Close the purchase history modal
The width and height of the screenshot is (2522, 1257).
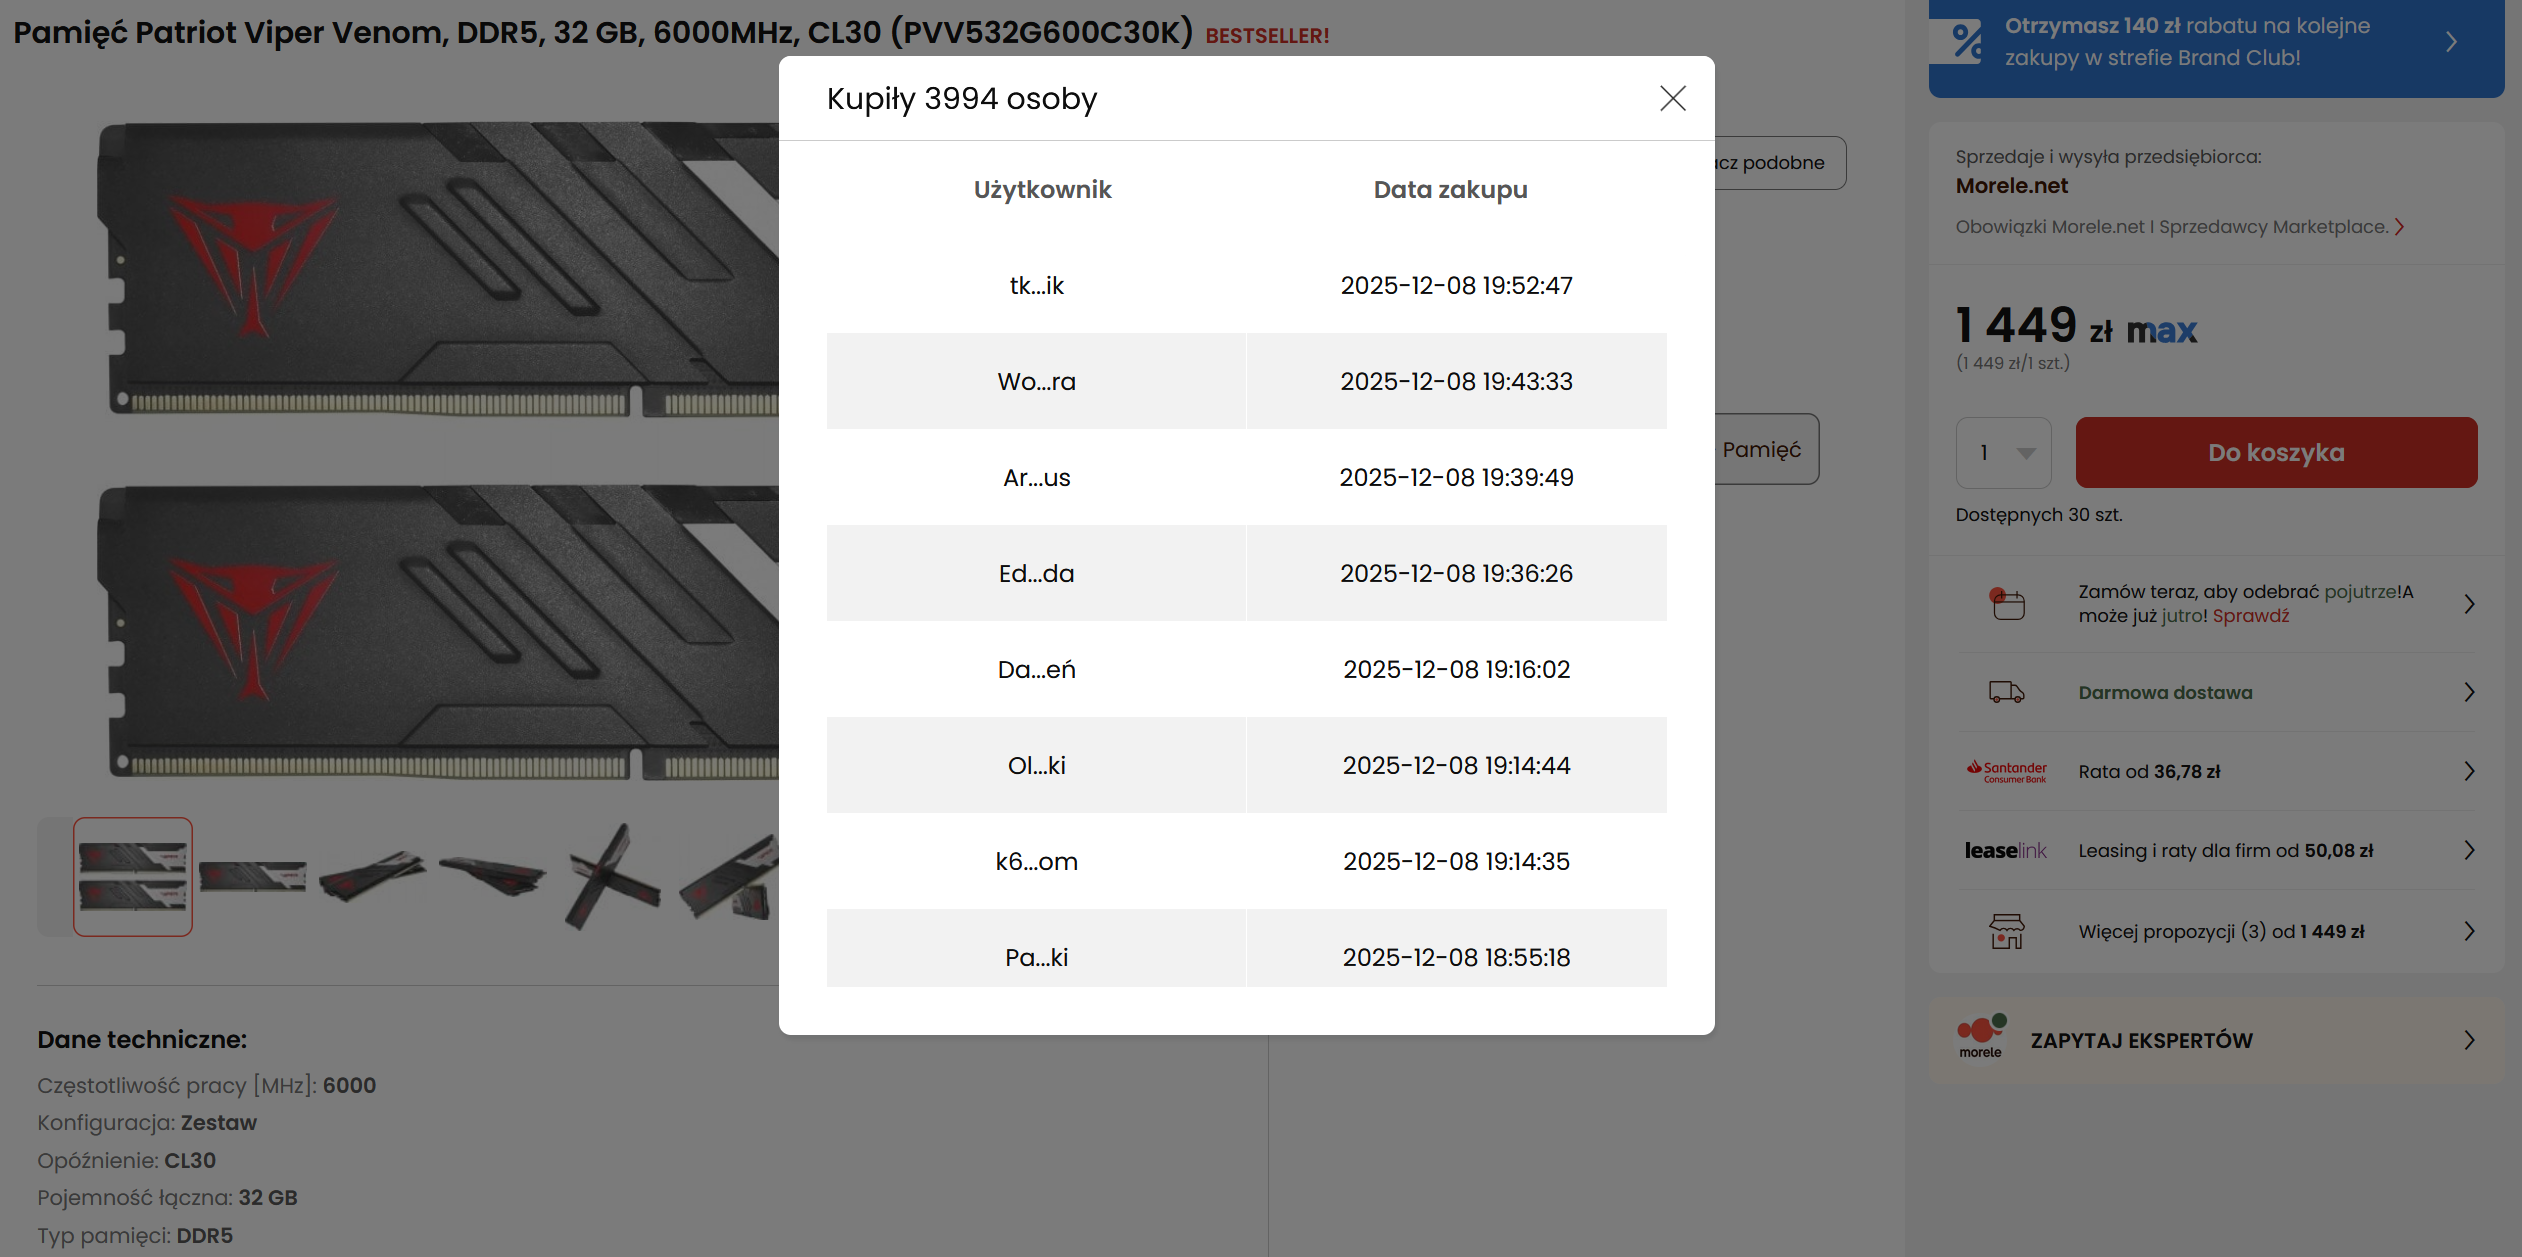click(x=1672, y=98)
